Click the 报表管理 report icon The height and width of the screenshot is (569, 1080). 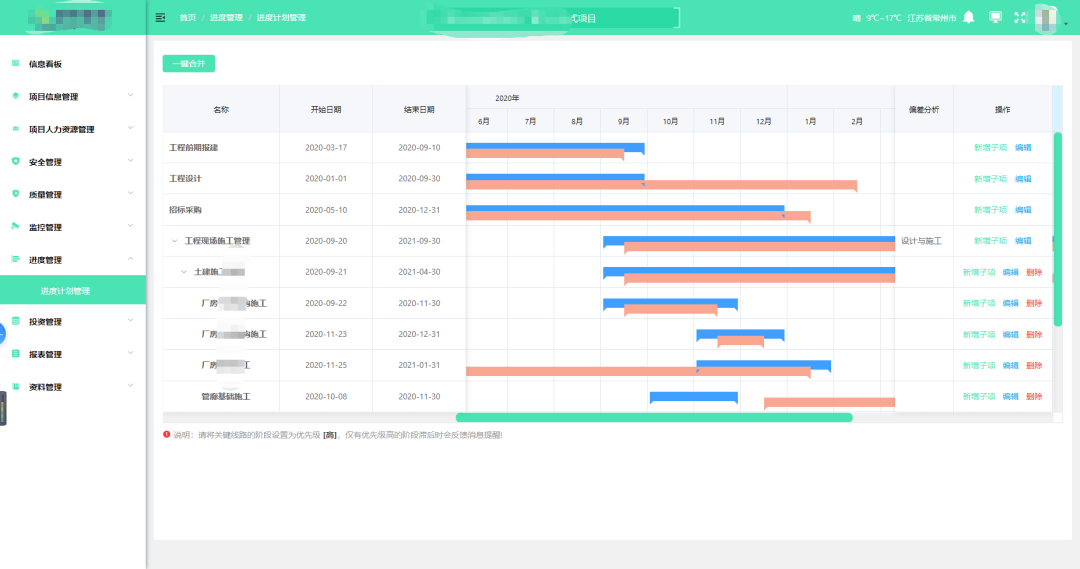click(x=16, y=354)
